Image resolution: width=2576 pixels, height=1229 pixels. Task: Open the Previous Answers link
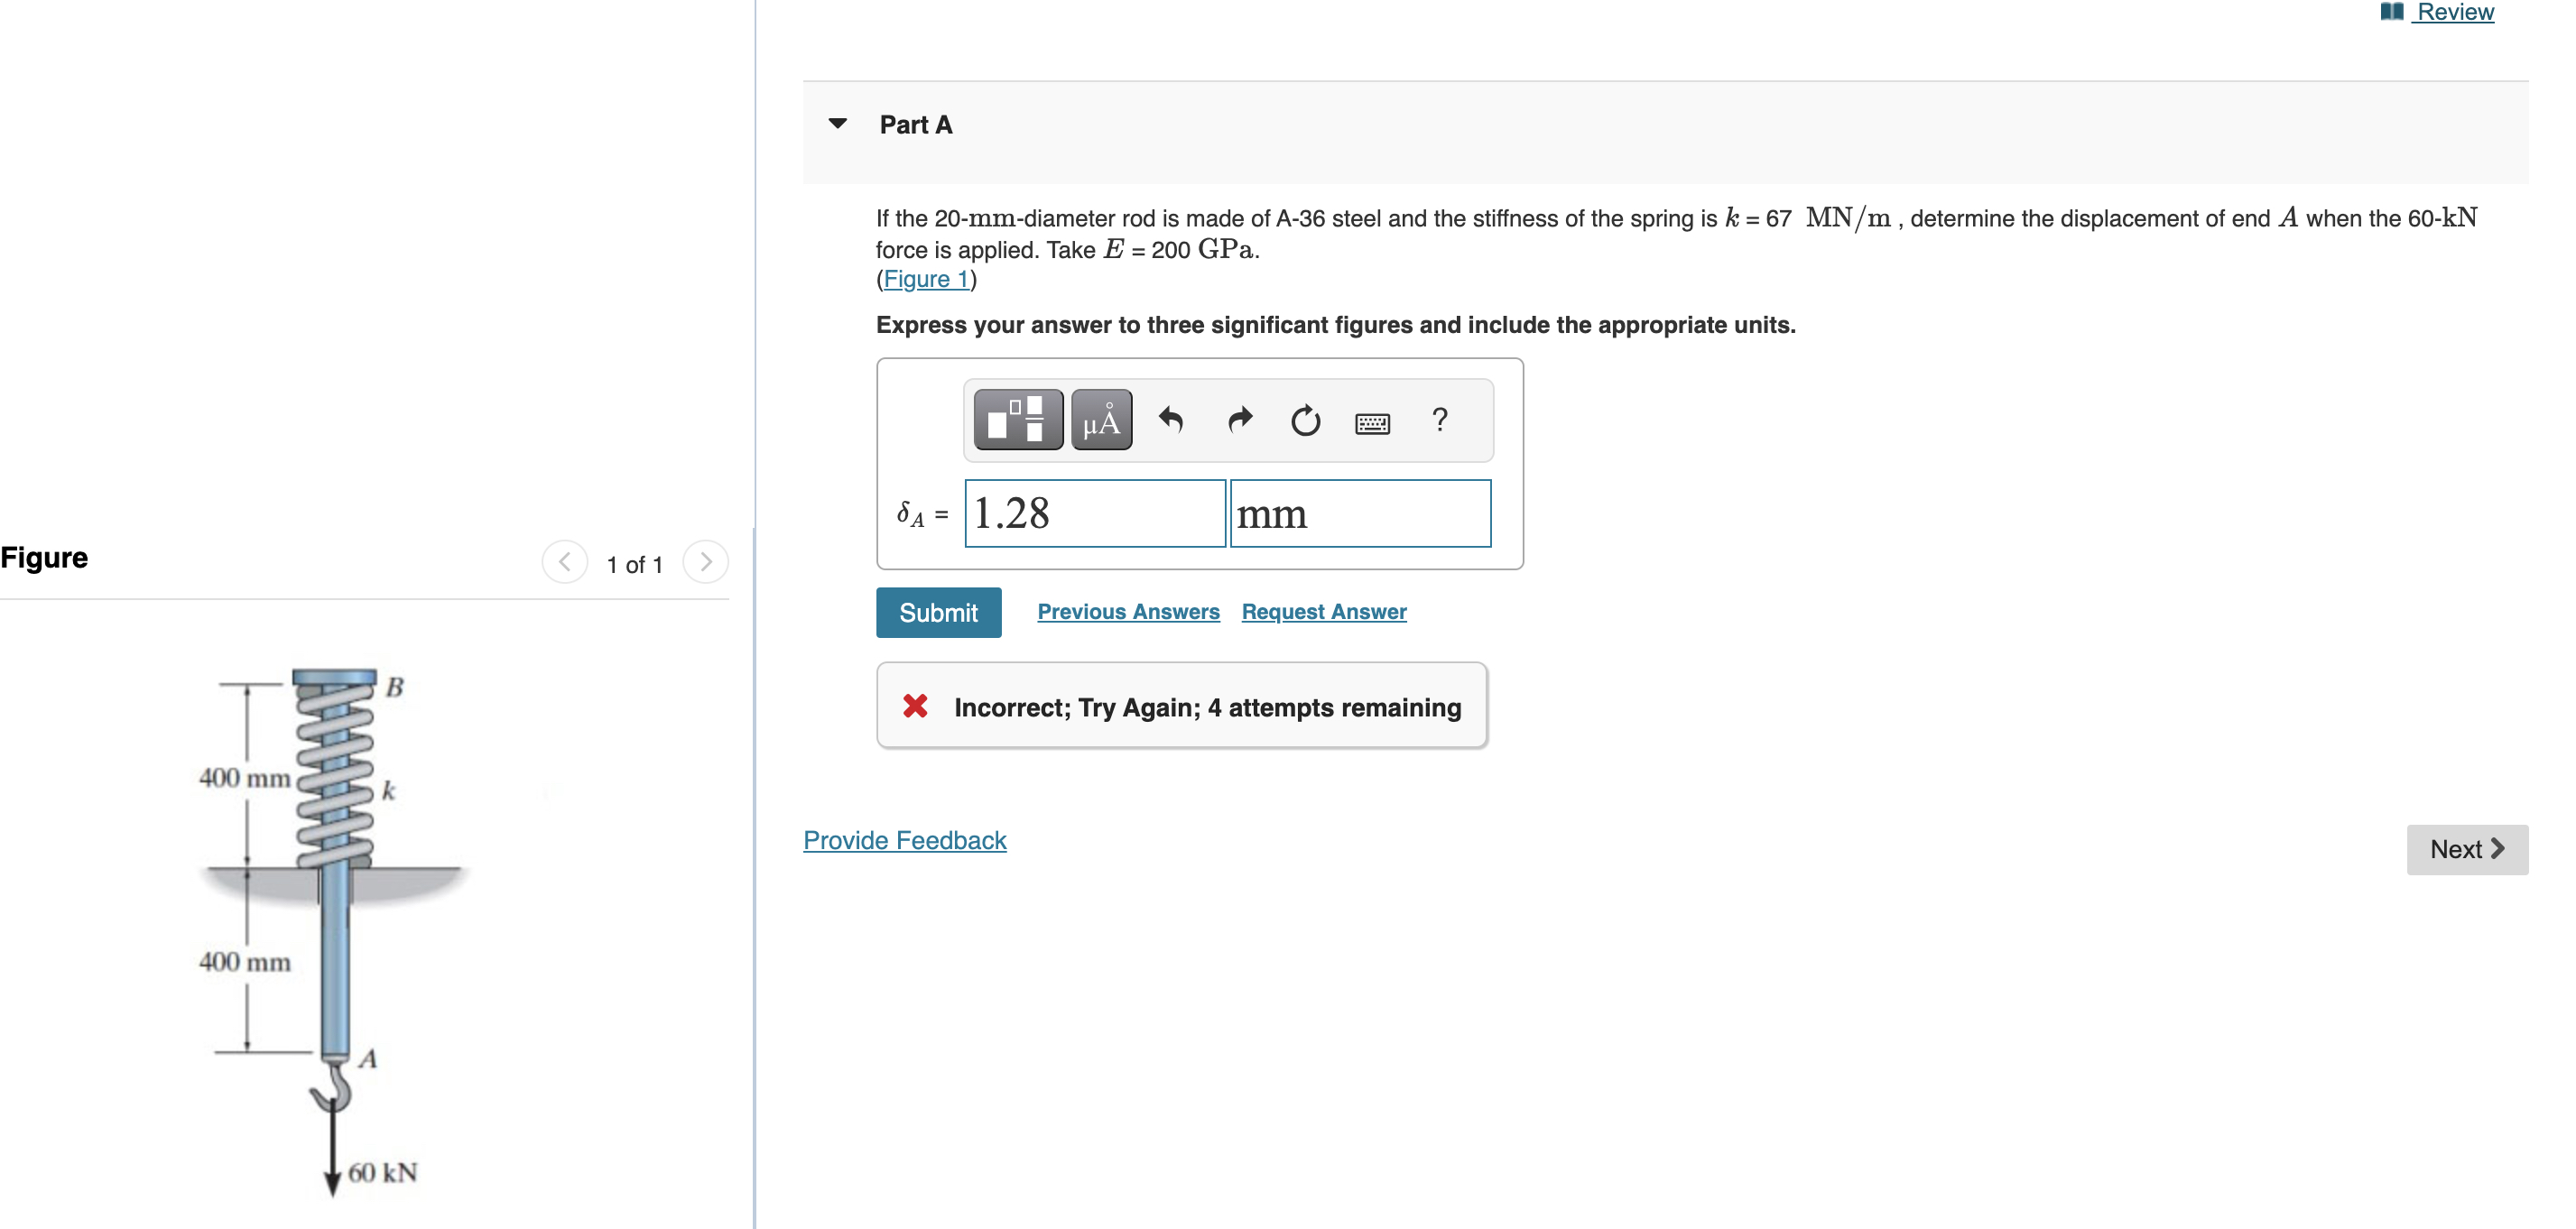point(1127,612)
